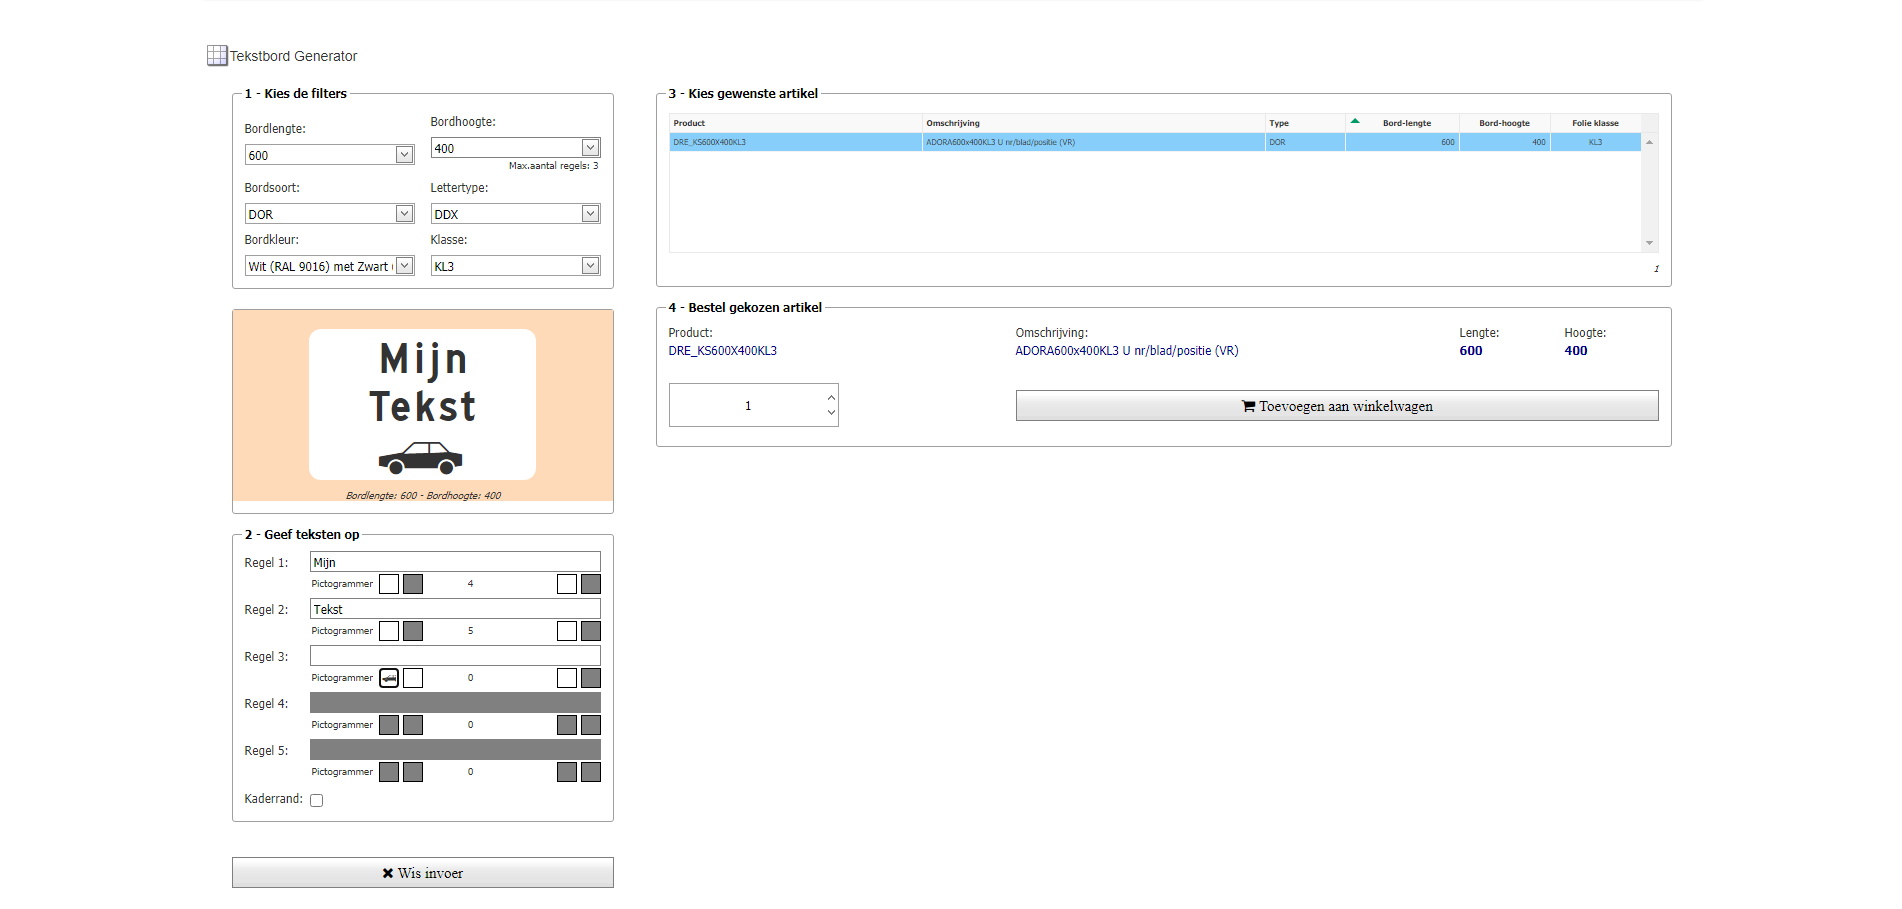Click the cart icon on Toevoegen aan winkelwagen

[1248, 406]
